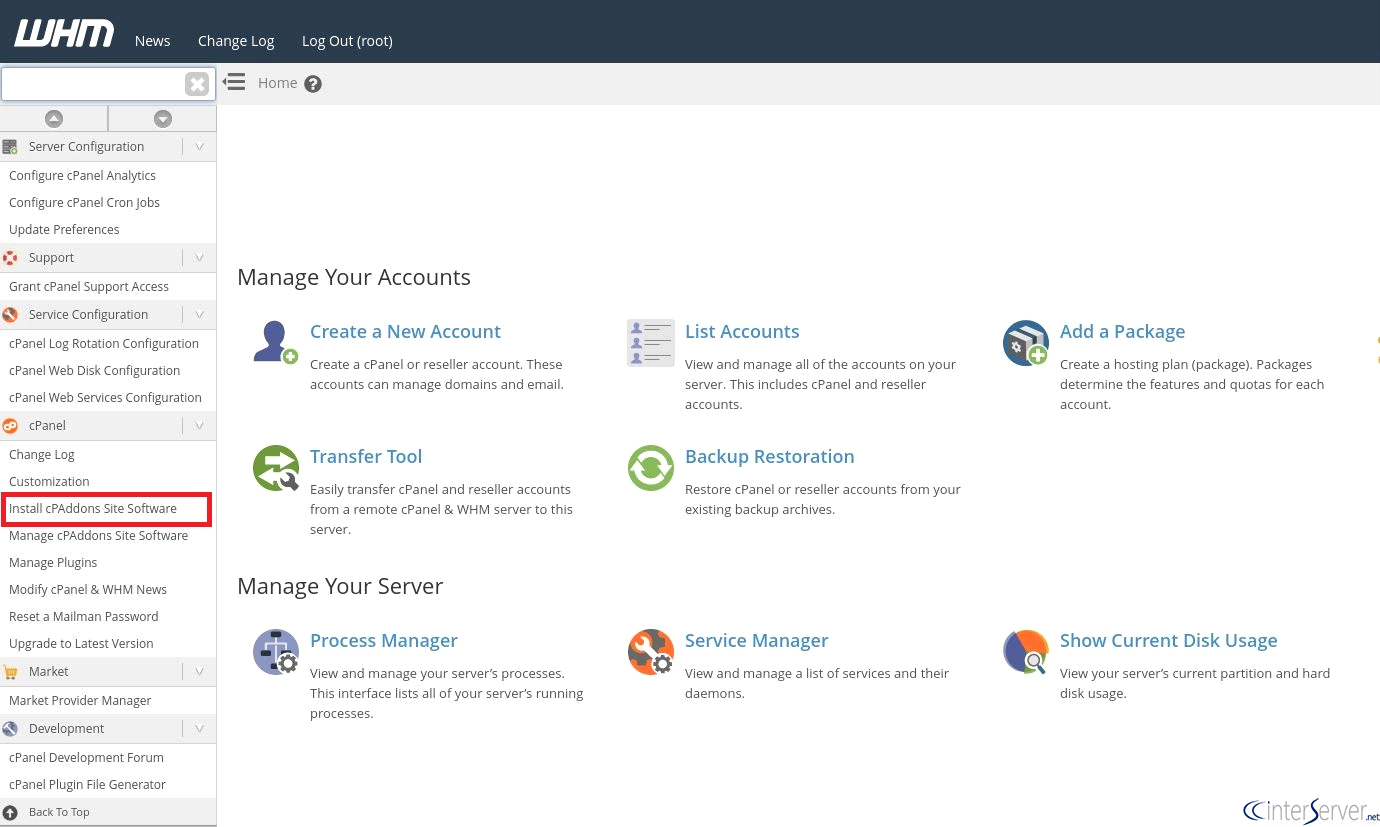Collapse the cPanel section chevron
The width and height of the screenshot is (1380, 827).
199,426
